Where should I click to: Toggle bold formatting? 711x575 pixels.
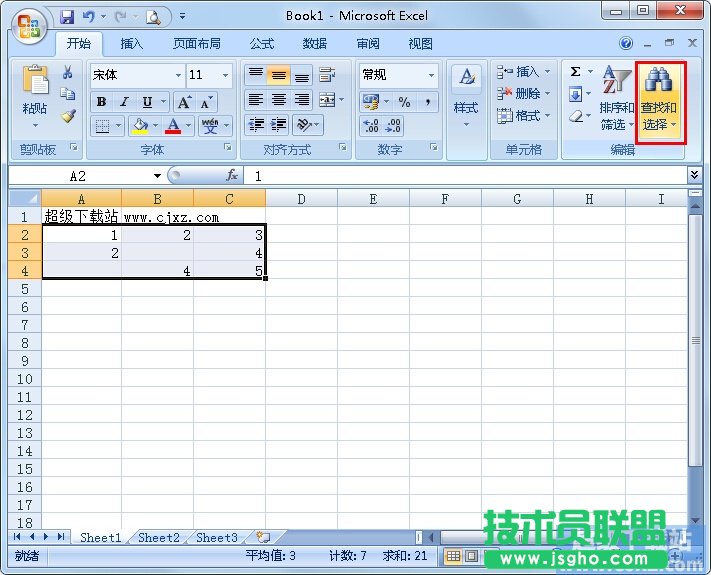coord(102,102)
